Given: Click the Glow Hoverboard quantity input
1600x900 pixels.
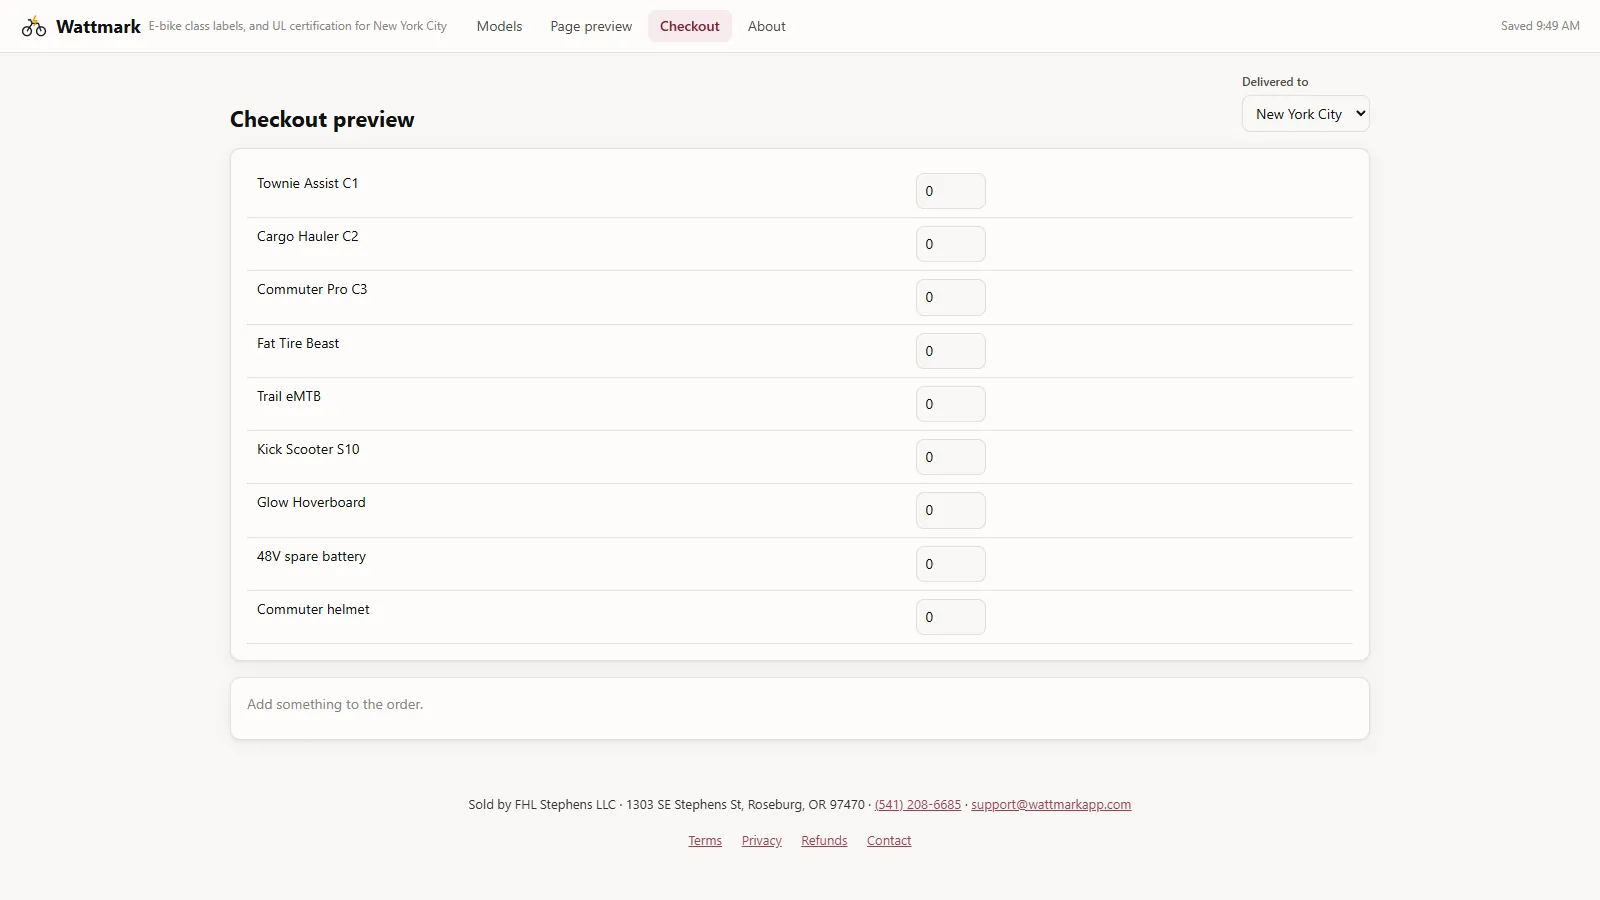Looking at the screenshot, I should coord(951,510).
